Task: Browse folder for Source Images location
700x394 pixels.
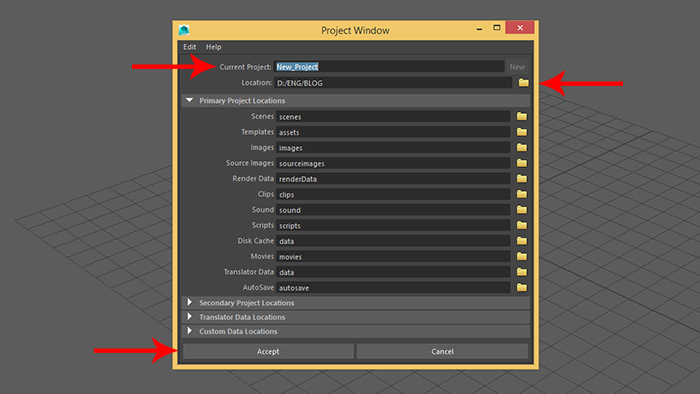Action: pyautogui.click(x=521, y=163)
